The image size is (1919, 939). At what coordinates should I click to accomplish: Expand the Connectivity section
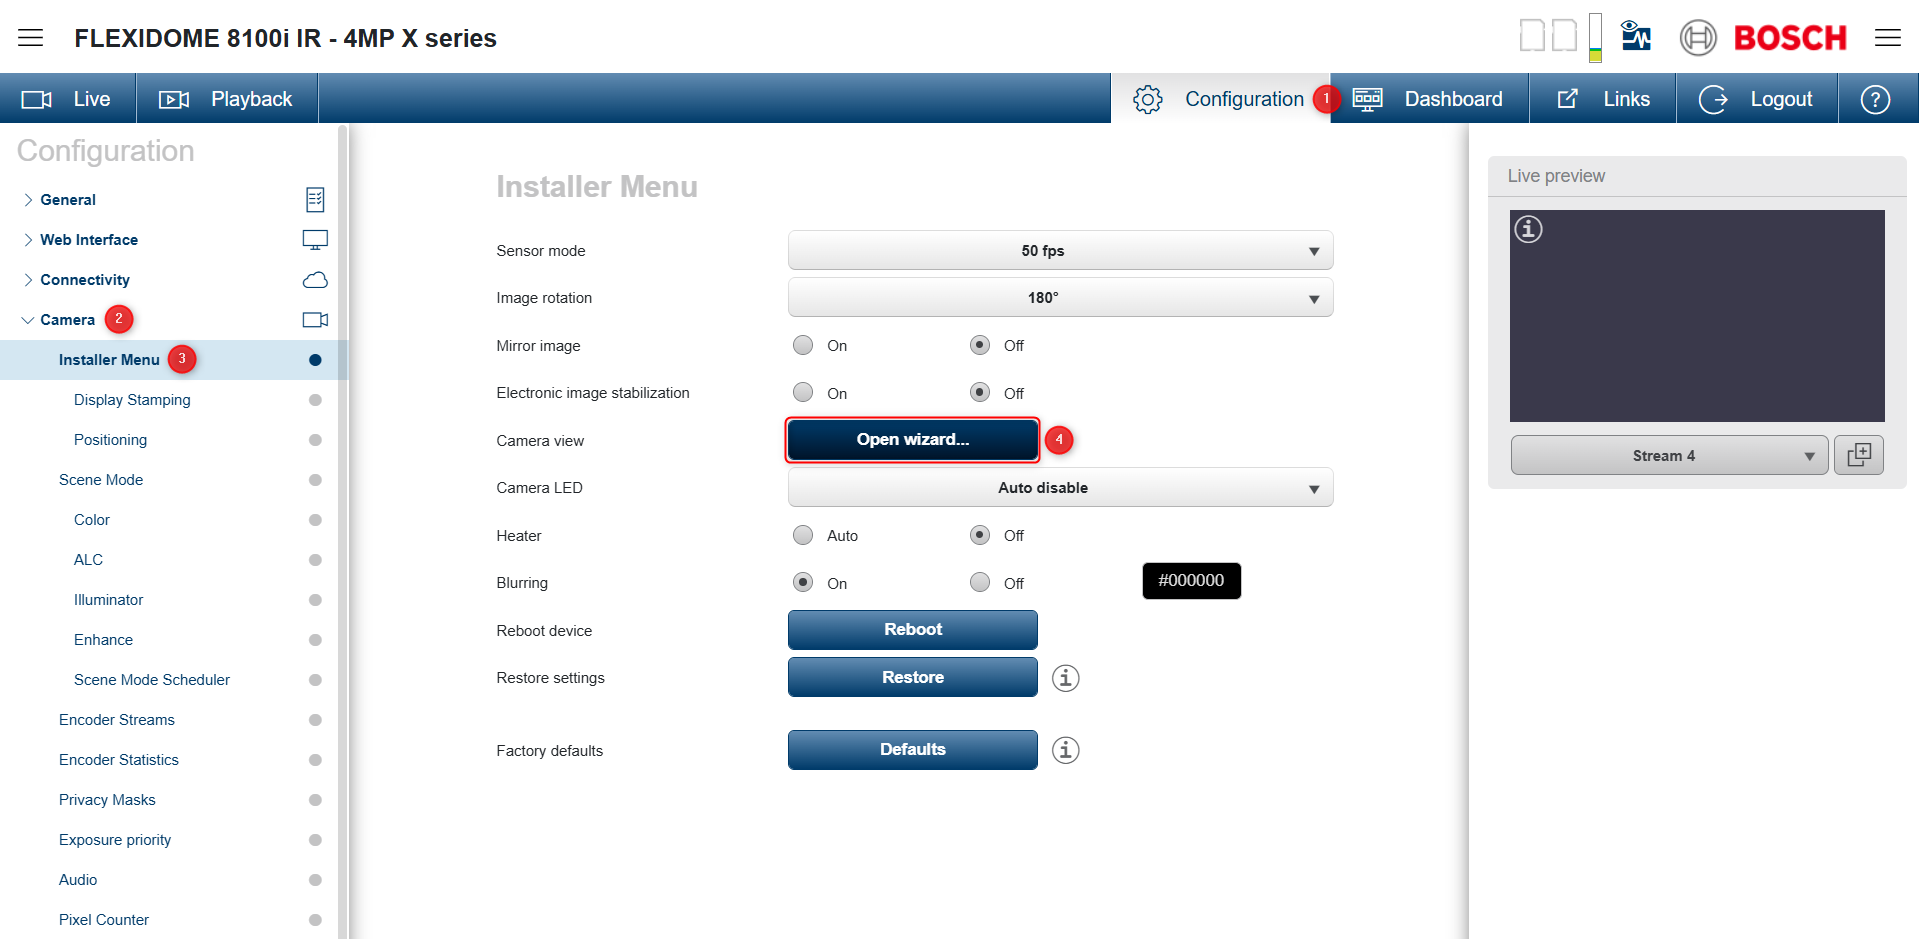28,280
